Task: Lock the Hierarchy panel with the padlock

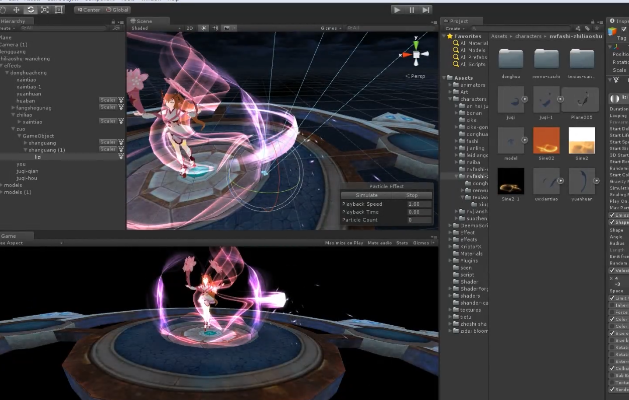Action: pyautogui.click(x=114, y=22)
